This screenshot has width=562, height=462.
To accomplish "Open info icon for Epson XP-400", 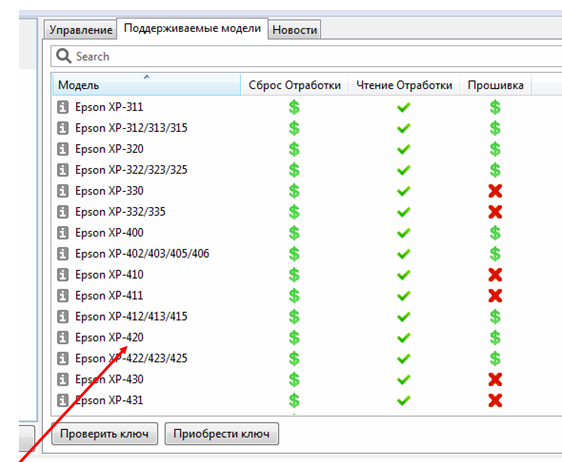I will tap(63, 233).
